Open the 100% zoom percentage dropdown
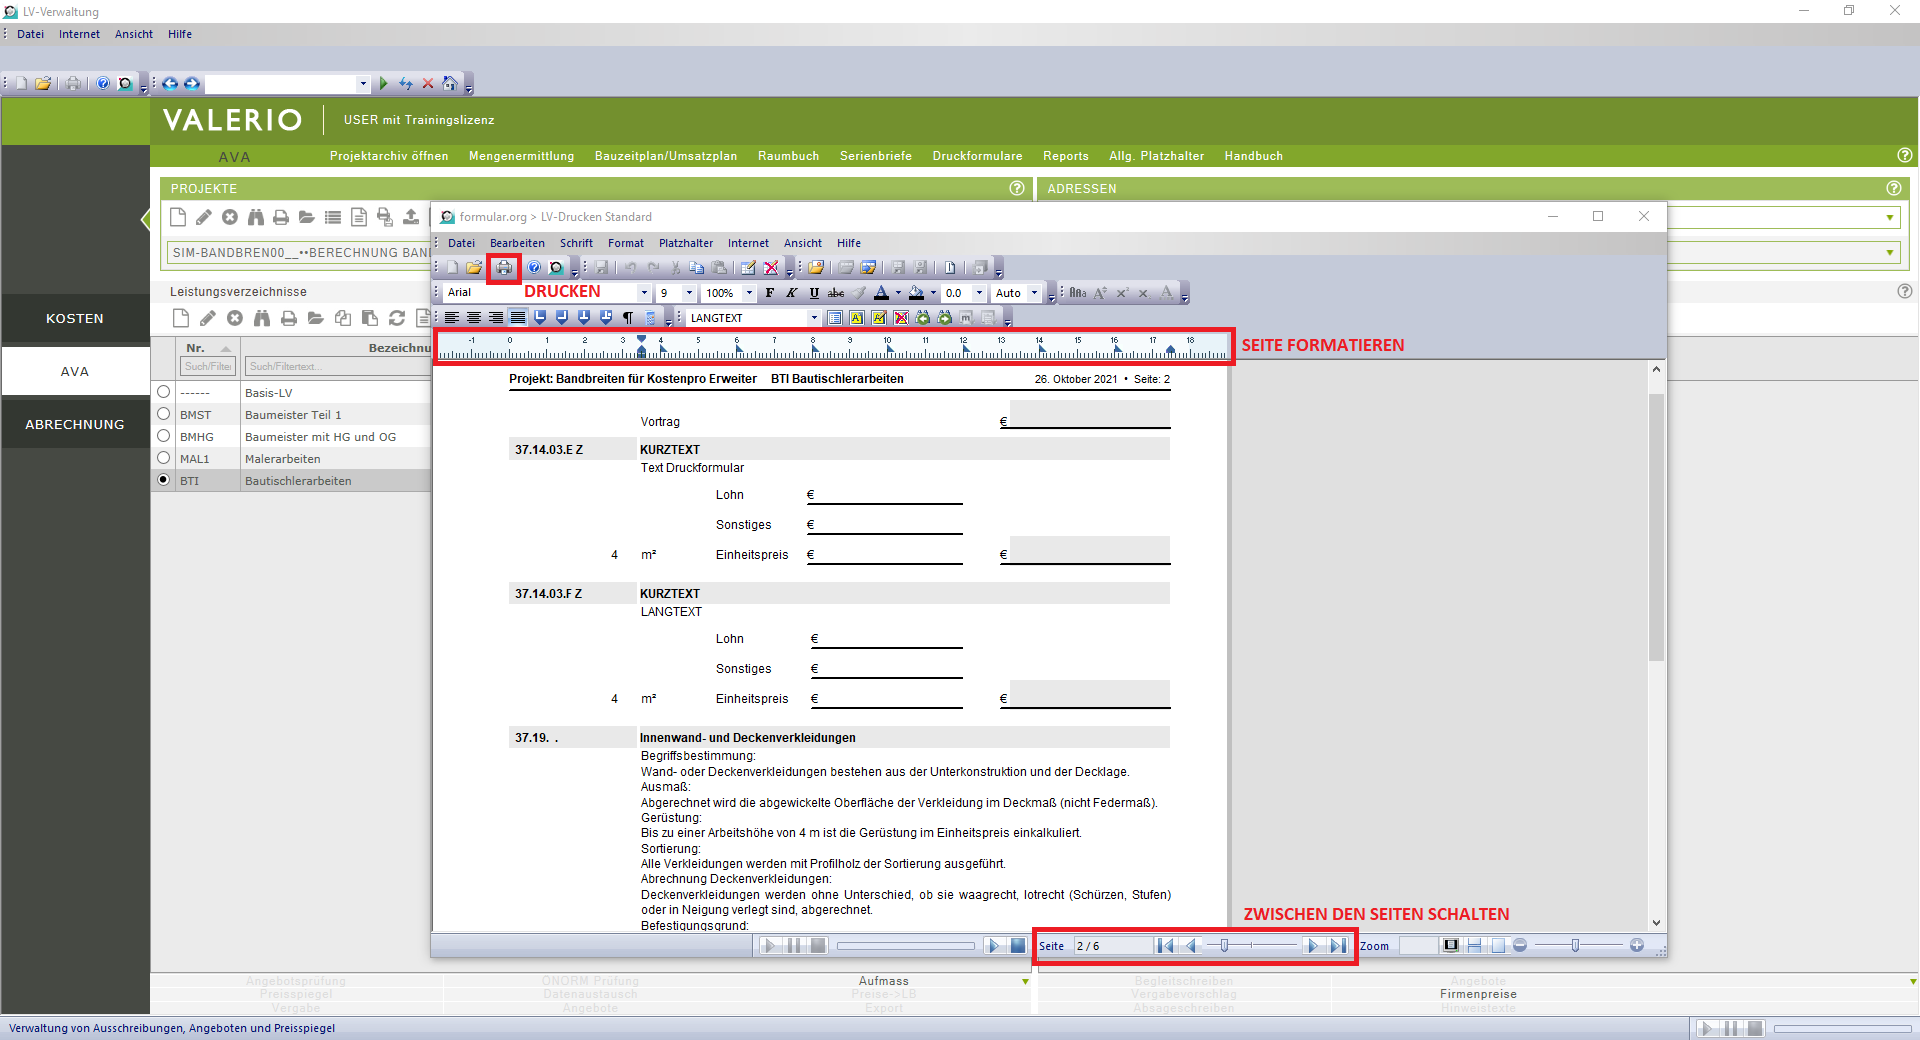The image size is (1920, 1040). pos(749,293)
